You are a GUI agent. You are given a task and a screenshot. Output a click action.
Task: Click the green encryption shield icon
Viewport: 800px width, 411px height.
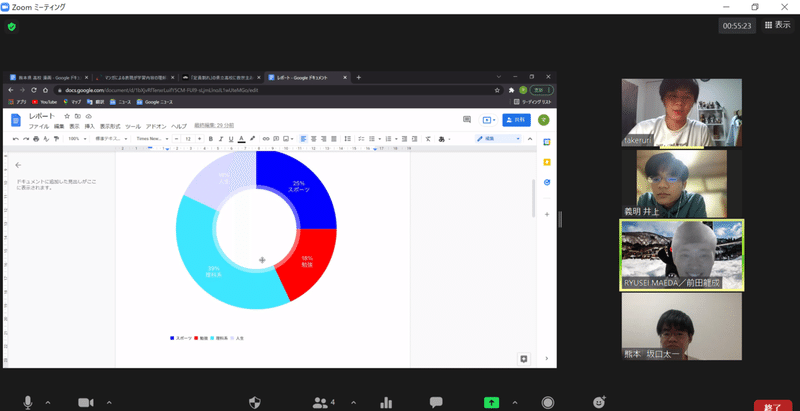pyautogui.click(x=11, y=27)
